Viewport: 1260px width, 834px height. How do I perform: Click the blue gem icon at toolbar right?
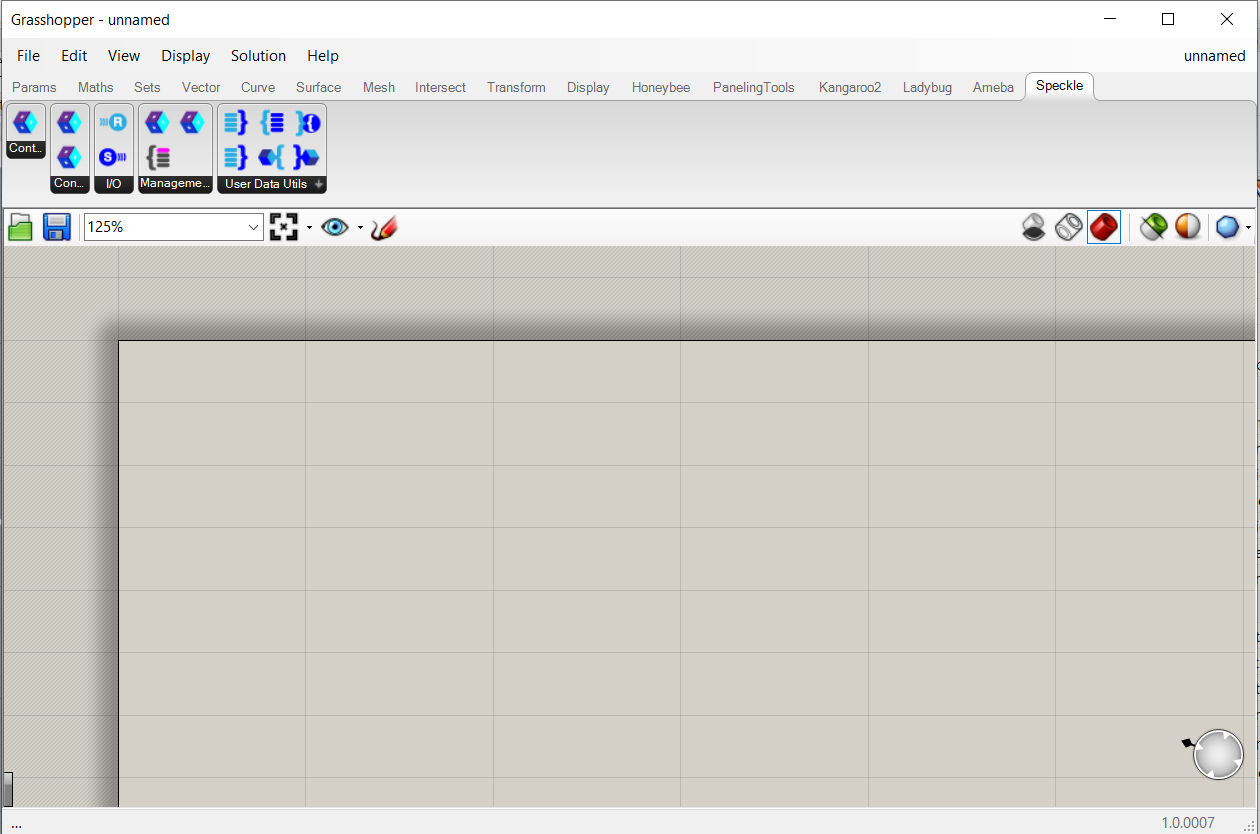pyautogui.click(x=1228, y=227)
